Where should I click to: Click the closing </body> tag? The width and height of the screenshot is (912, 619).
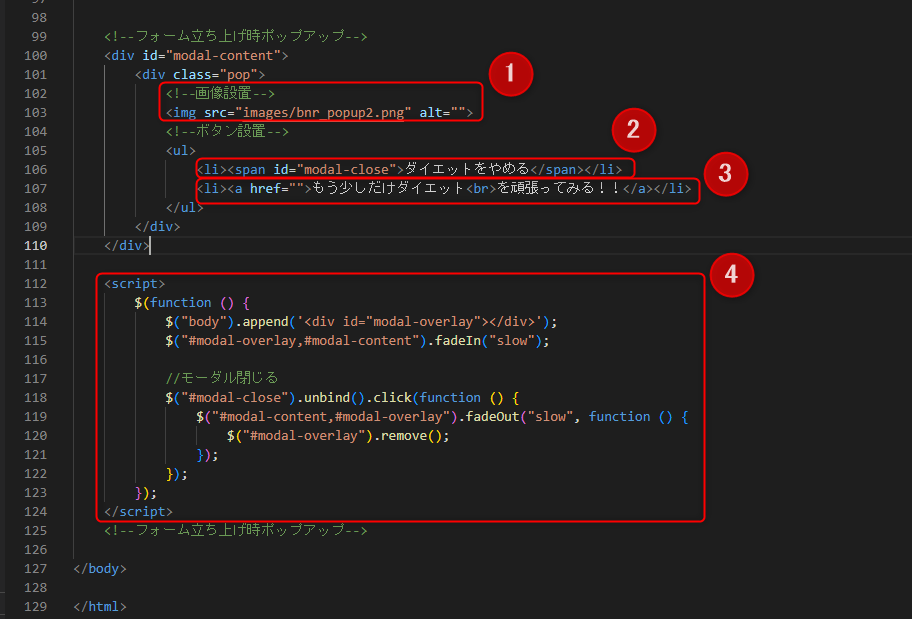[100, 568]
